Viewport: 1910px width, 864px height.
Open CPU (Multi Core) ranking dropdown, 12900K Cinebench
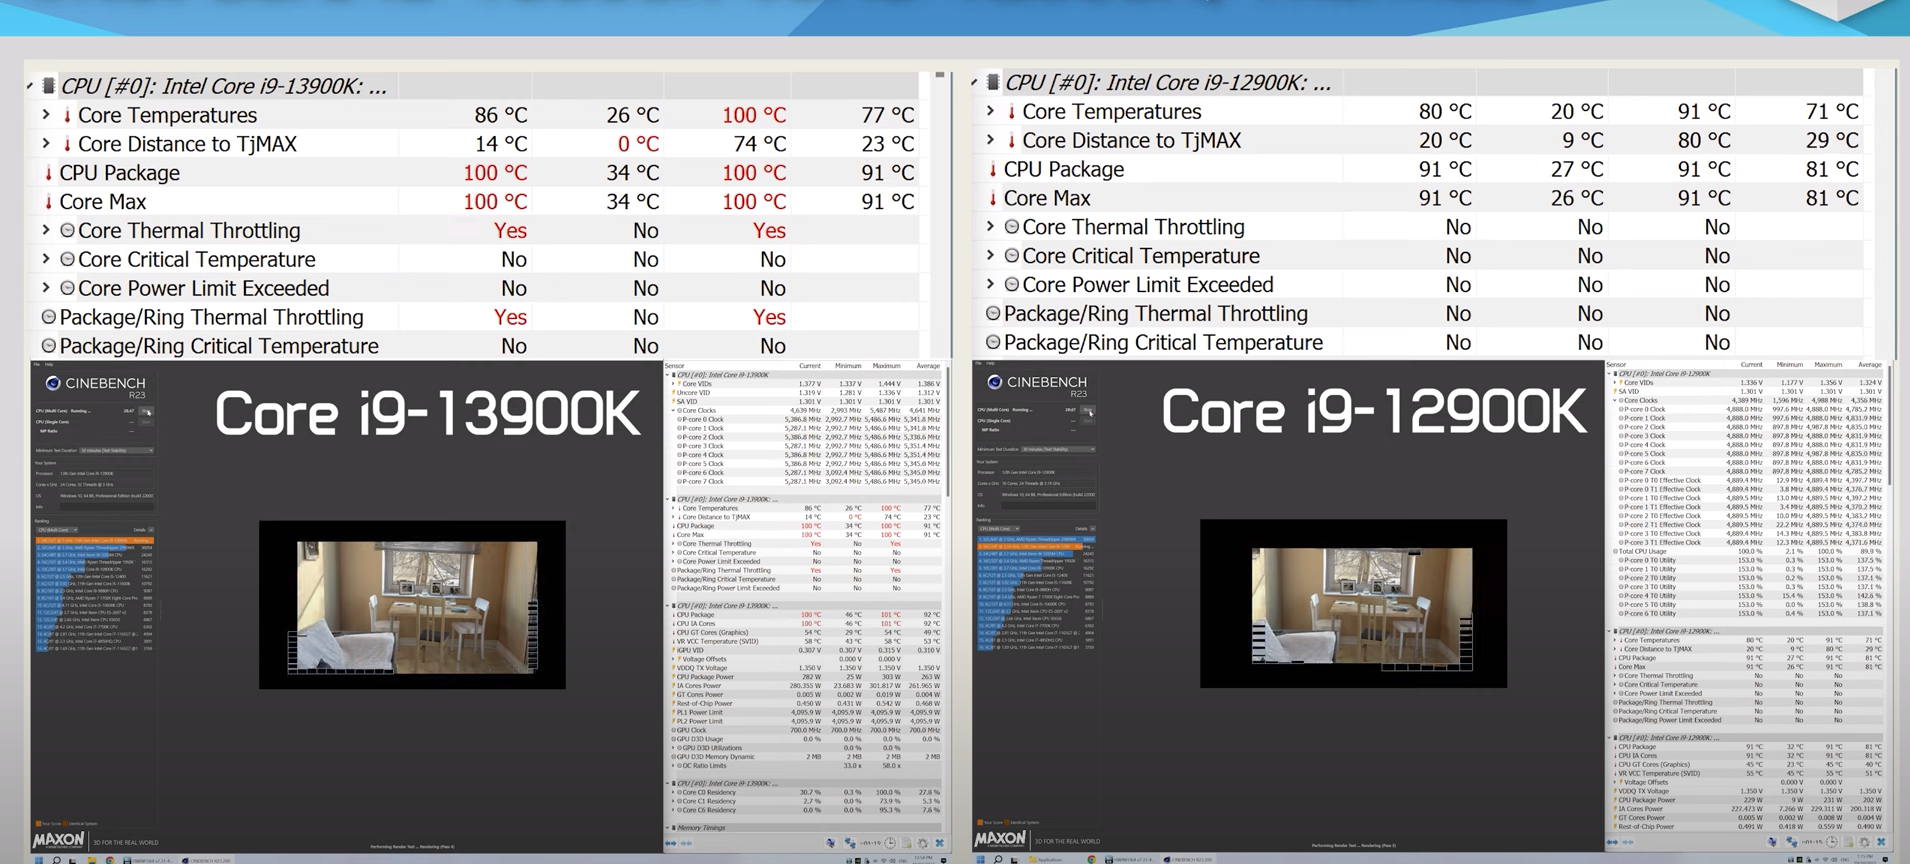(x=999, y=528)
